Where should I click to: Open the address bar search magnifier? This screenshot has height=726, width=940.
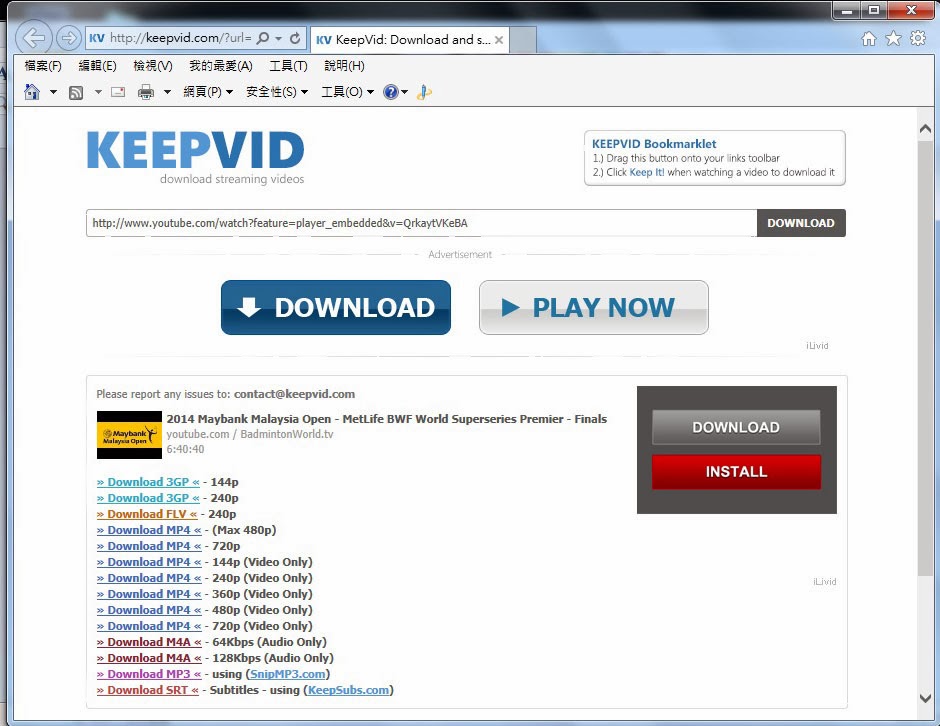click(x=263, y=38)
